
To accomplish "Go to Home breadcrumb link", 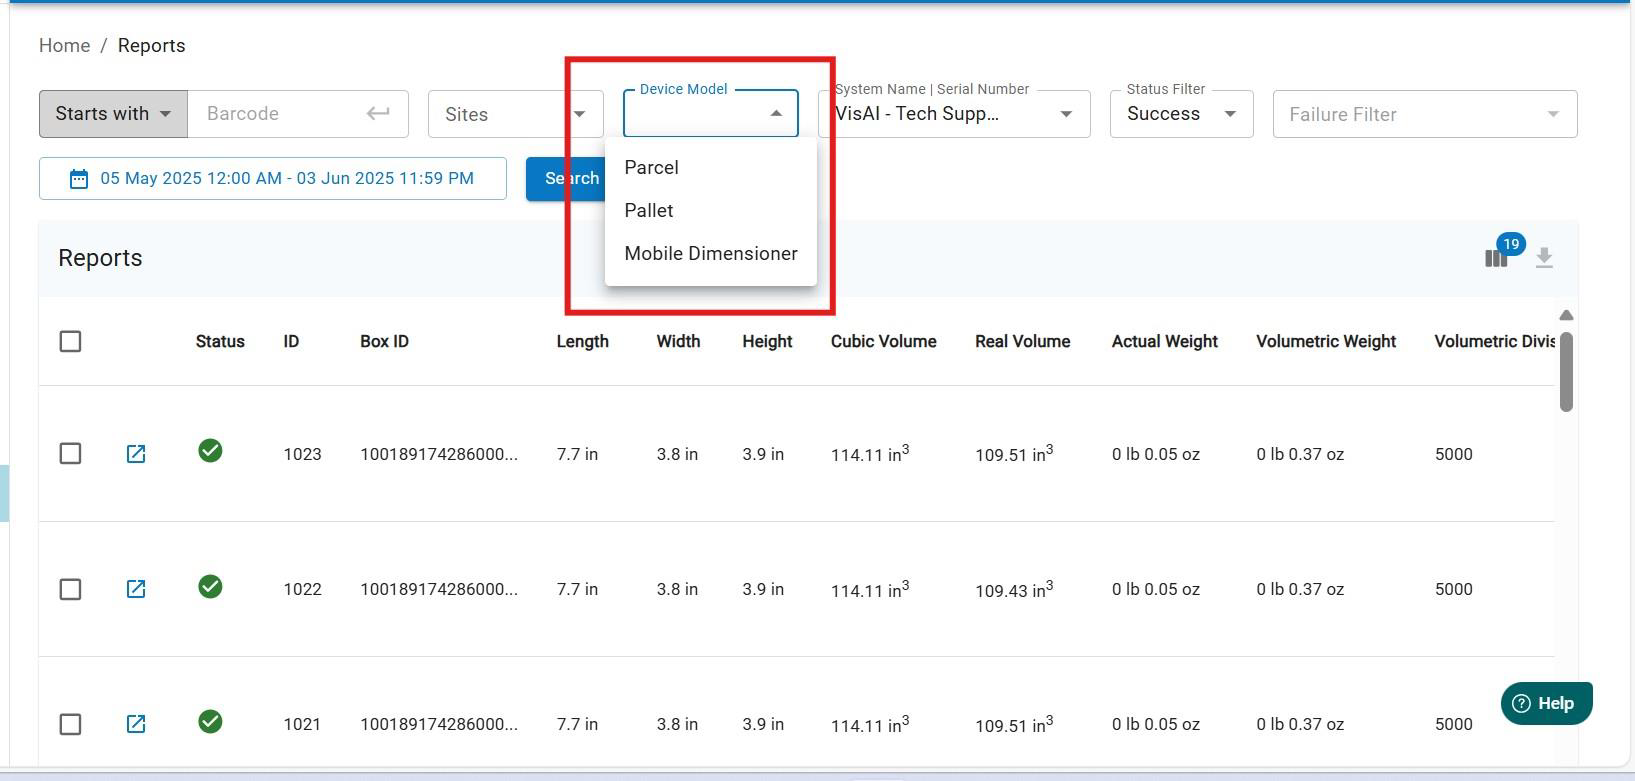I will (x=64, y=46).
